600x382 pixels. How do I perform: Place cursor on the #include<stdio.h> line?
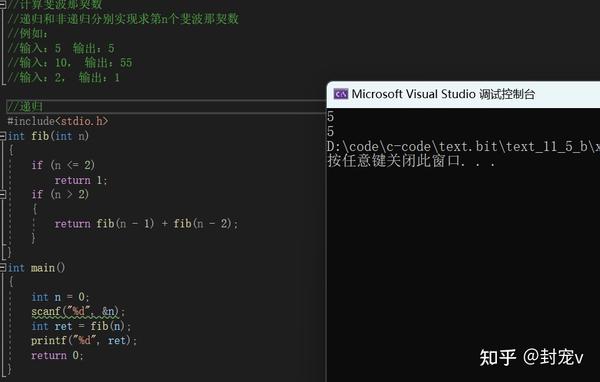[x=58, y=121]
